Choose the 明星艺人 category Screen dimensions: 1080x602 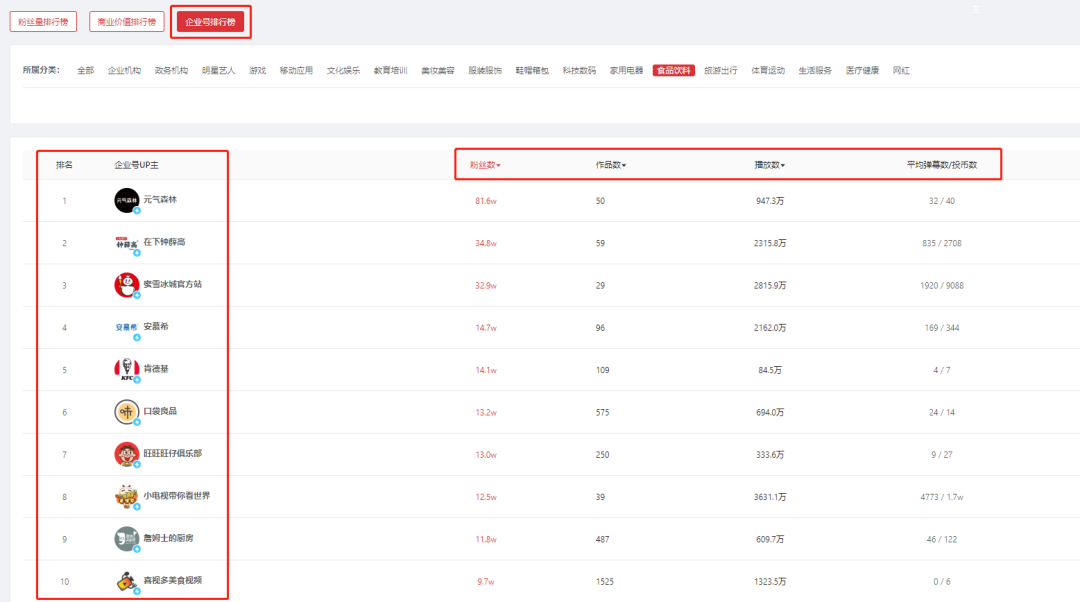click(x=218, y=70)
